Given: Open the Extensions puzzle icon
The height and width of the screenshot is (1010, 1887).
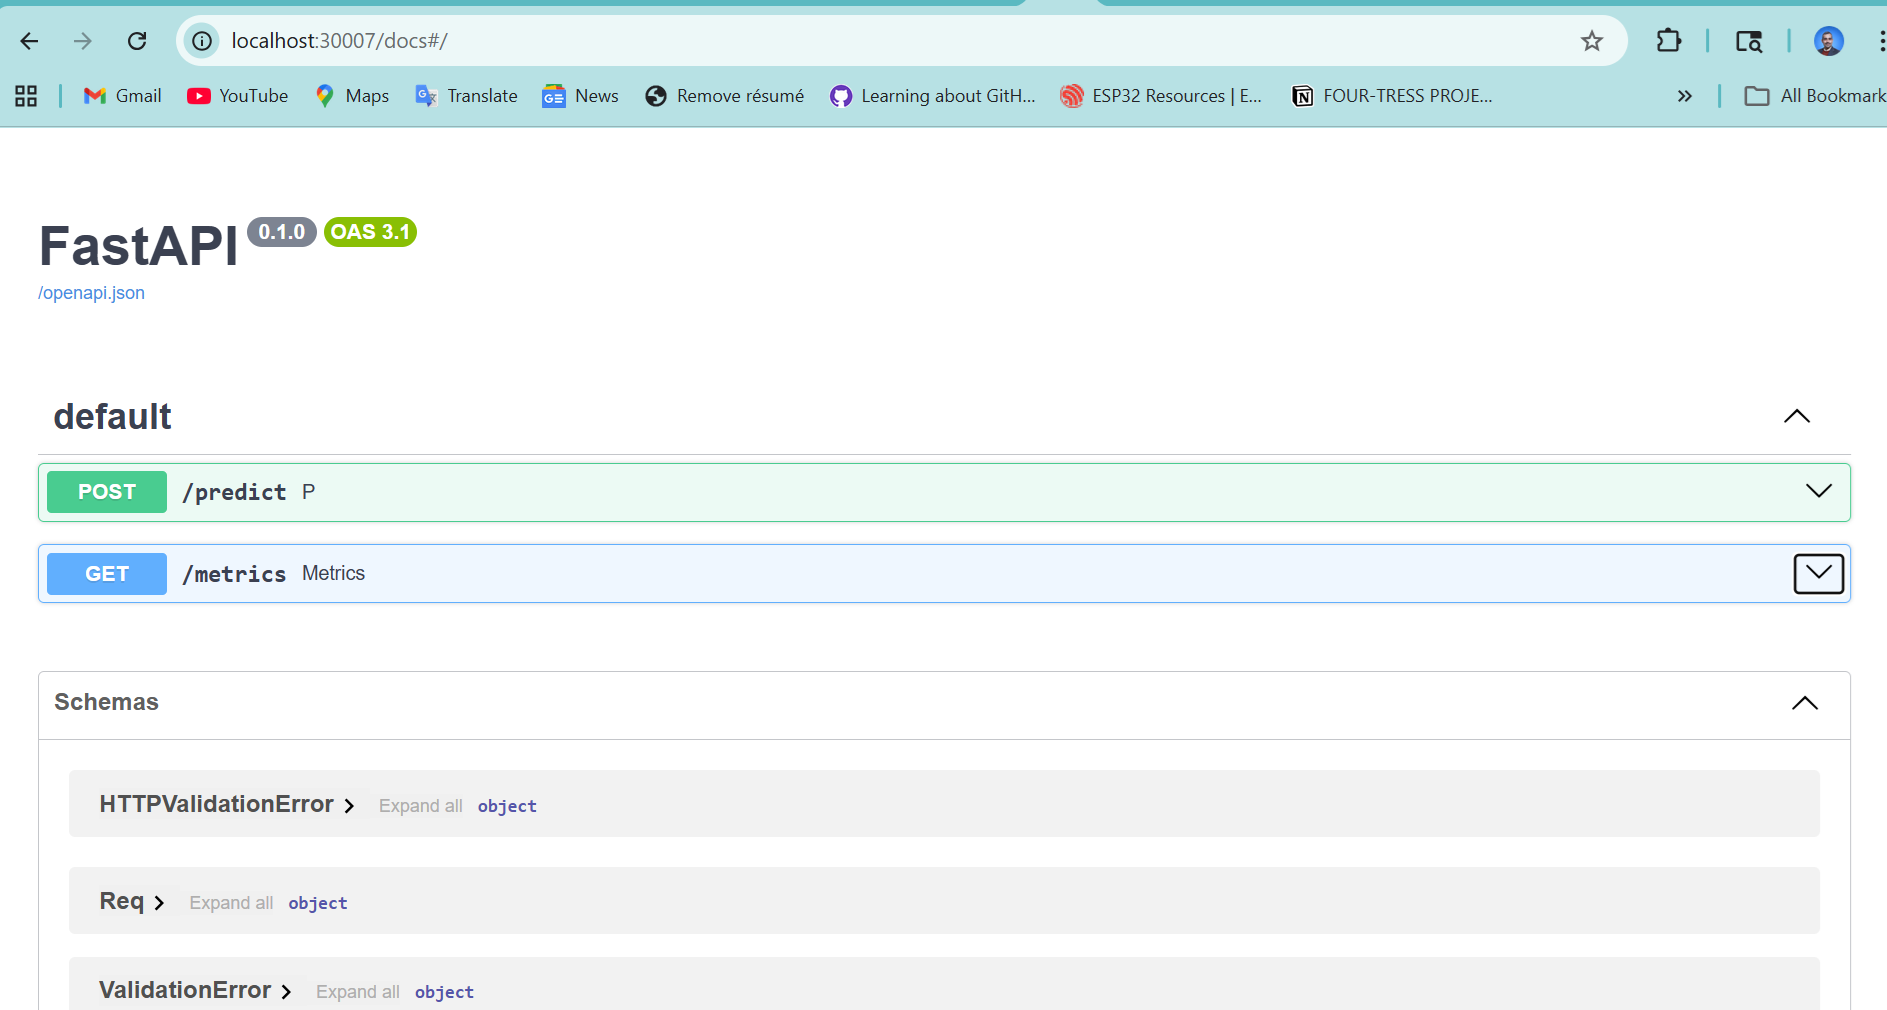Looking at the screenshot, I should [1668, 41].
